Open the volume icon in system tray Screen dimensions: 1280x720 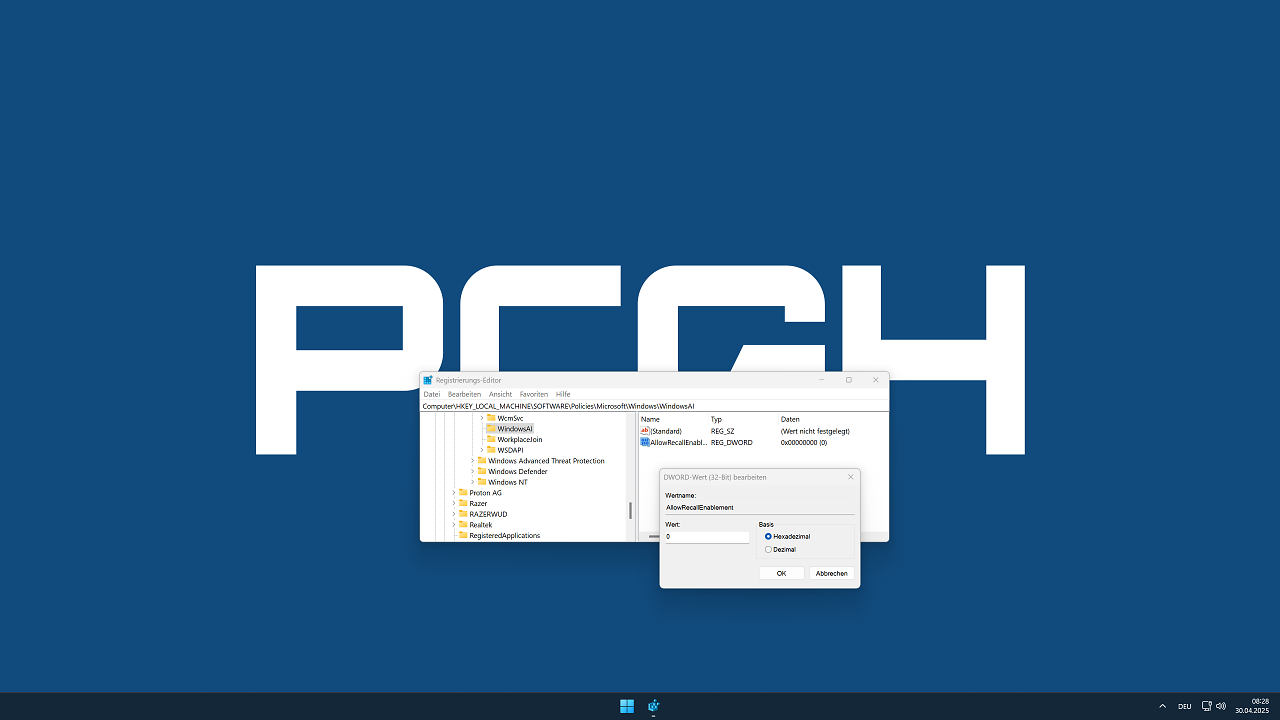(1221, 706)
